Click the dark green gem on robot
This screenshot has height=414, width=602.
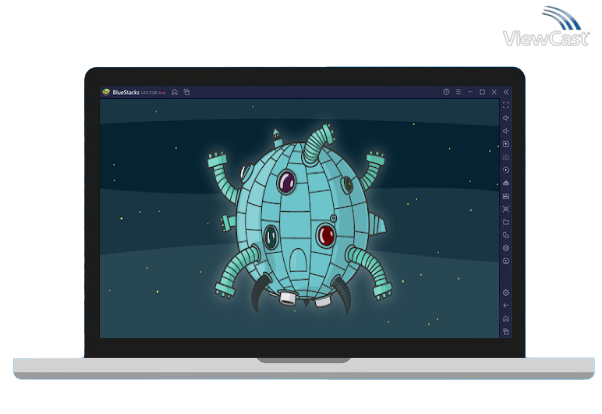[271, 236]
